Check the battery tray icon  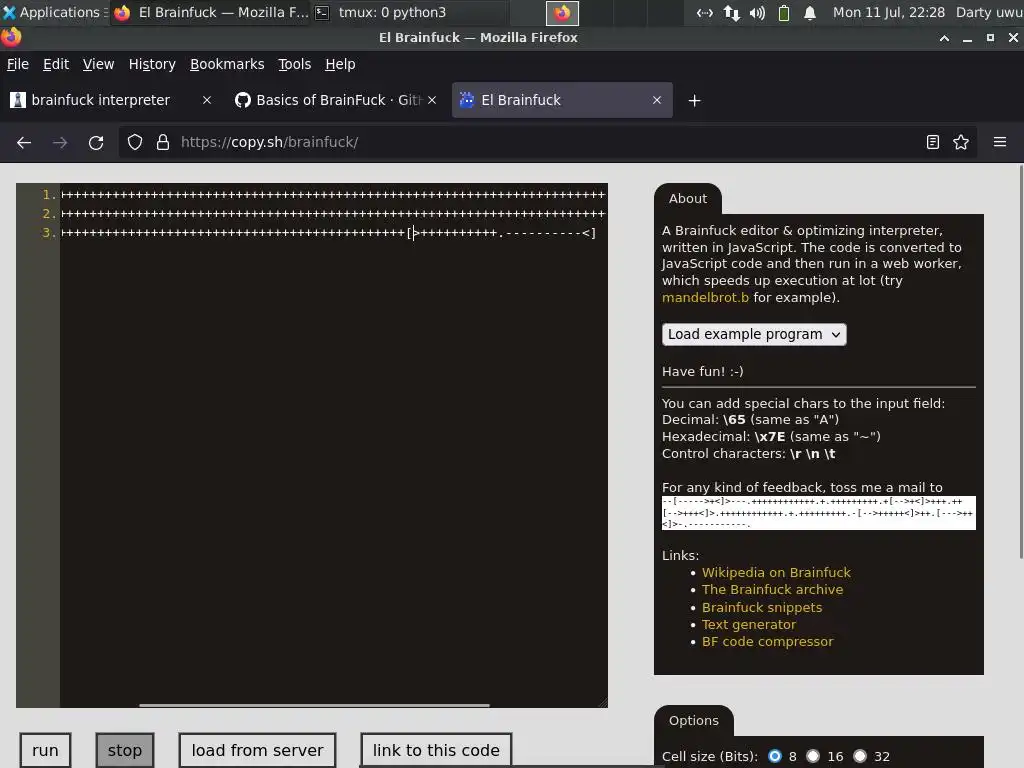pyautogui.click(x=784, y=12)
